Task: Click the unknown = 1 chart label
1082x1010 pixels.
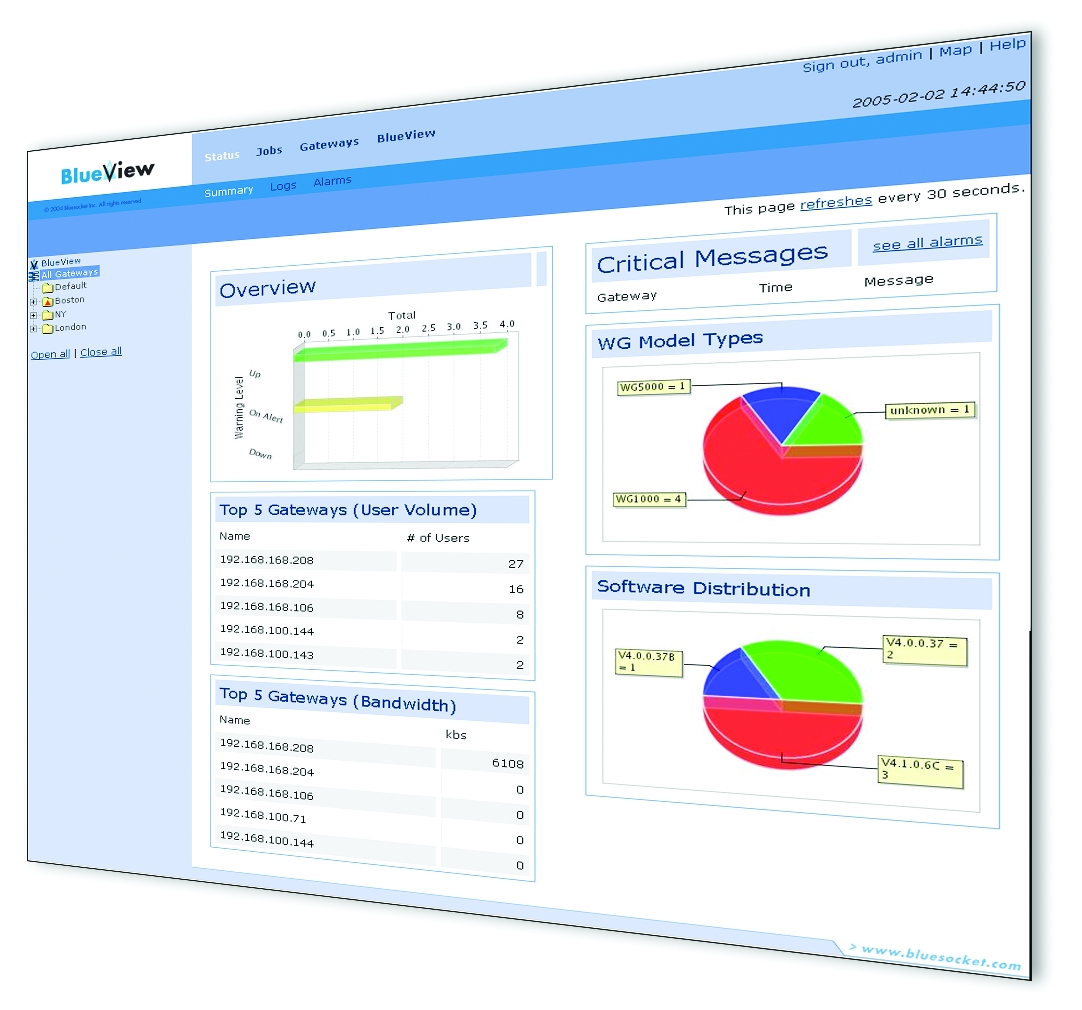Action: [x=929, y=410]
